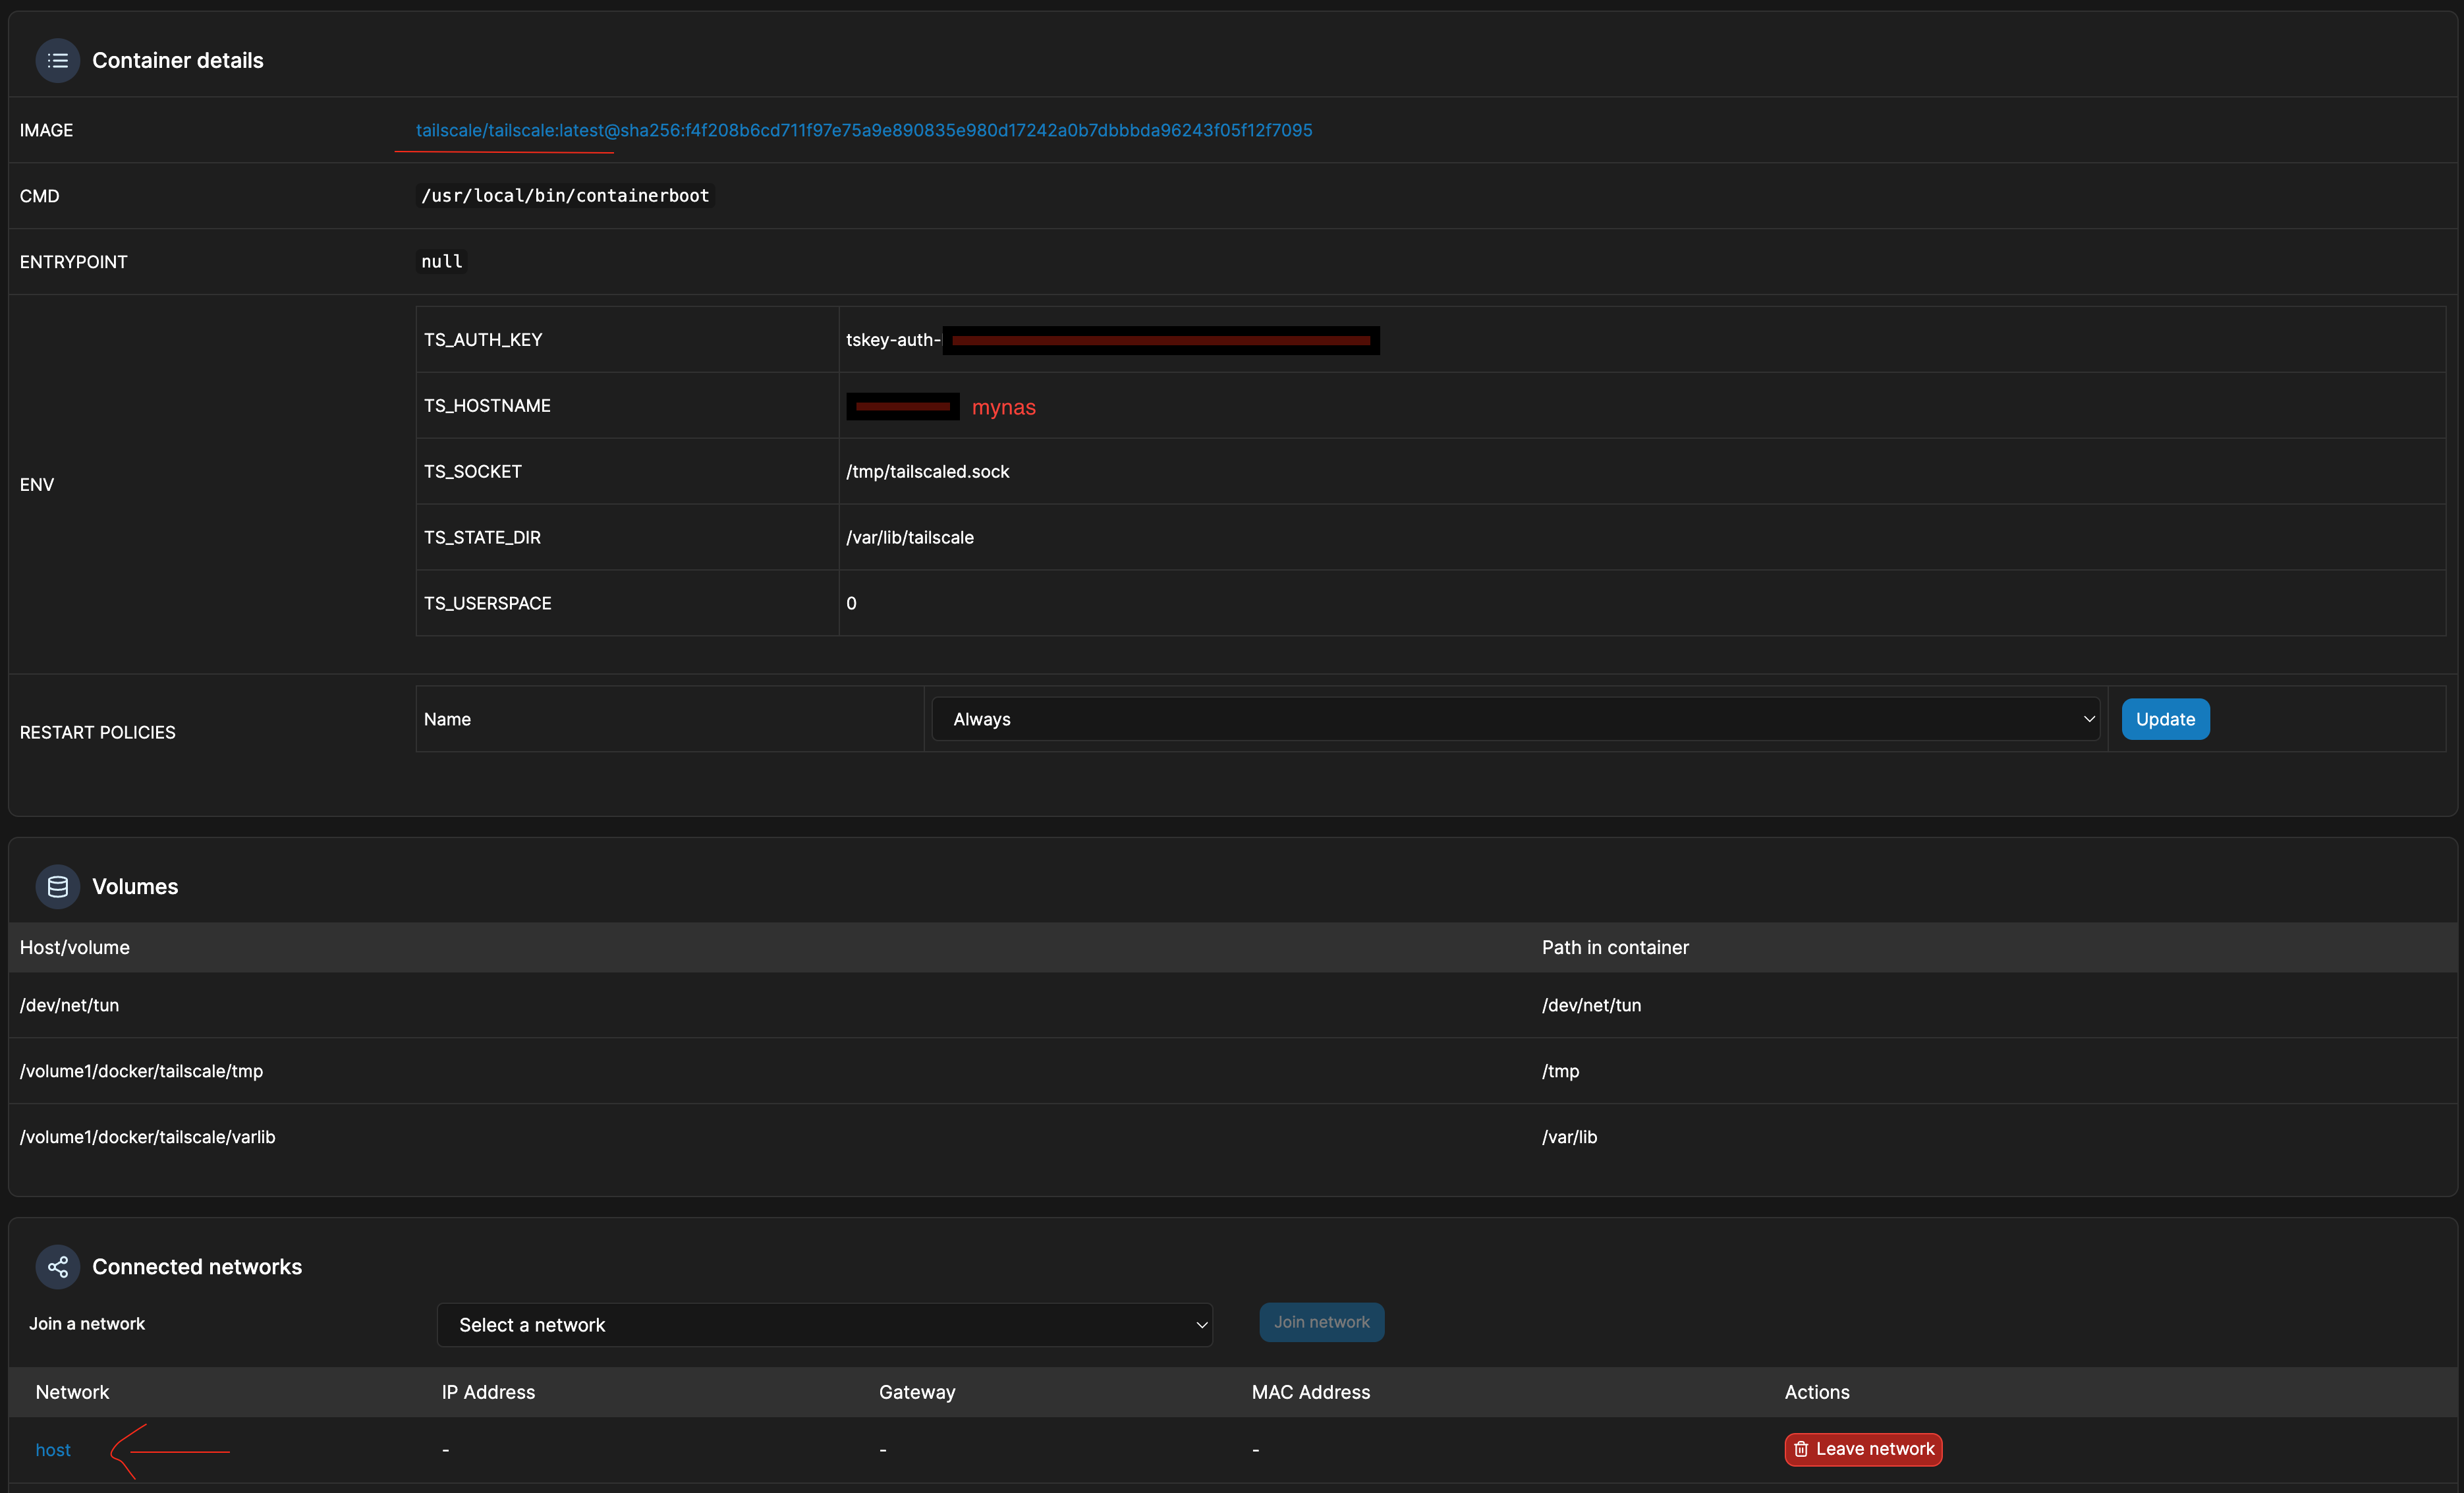Click the trash icon in Leave network
Image resolution: width=2464 pixels, height=1493 pixels.
(x=1801, y=1449)
